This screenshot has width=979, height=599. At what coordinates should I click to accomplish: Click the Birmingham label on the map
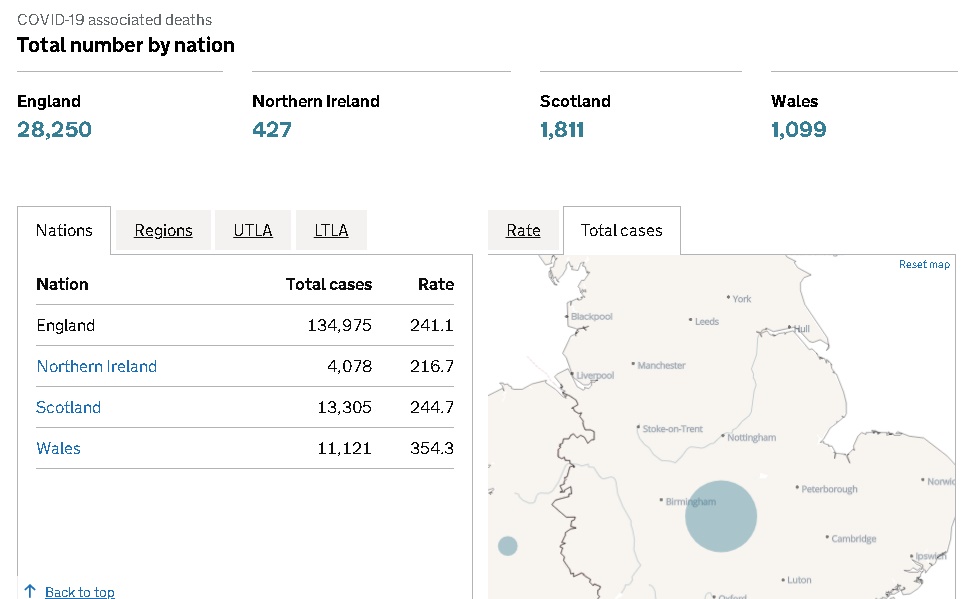click(690, 502)
